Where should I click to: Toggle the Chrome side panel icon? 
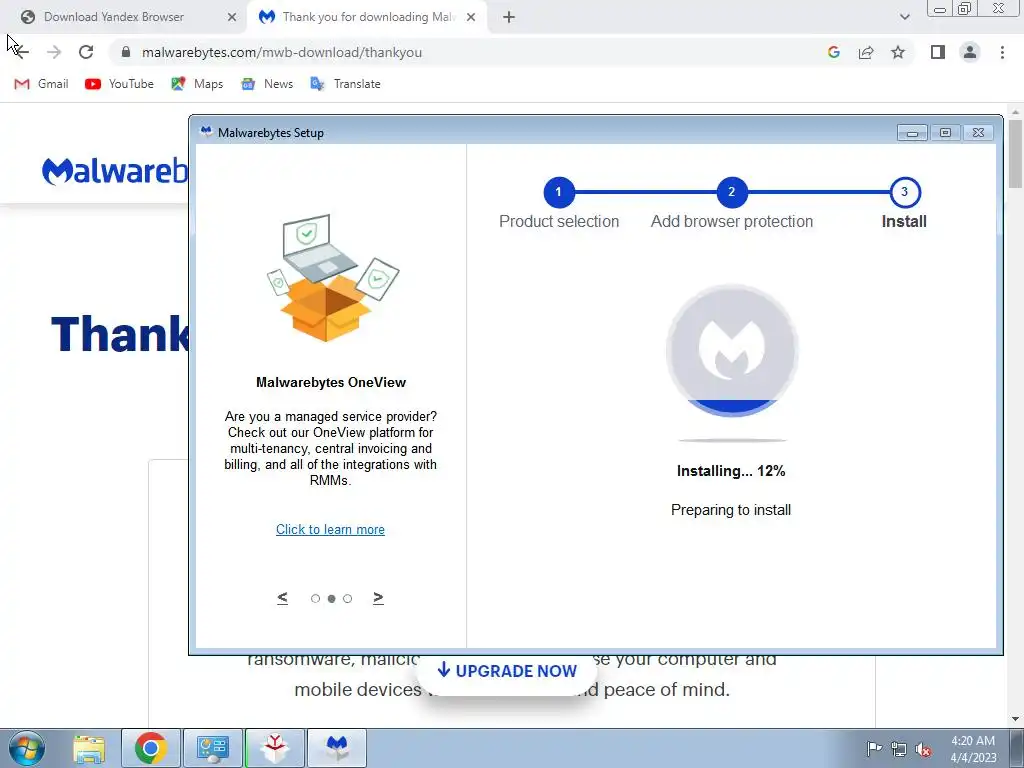coord(938,52)
